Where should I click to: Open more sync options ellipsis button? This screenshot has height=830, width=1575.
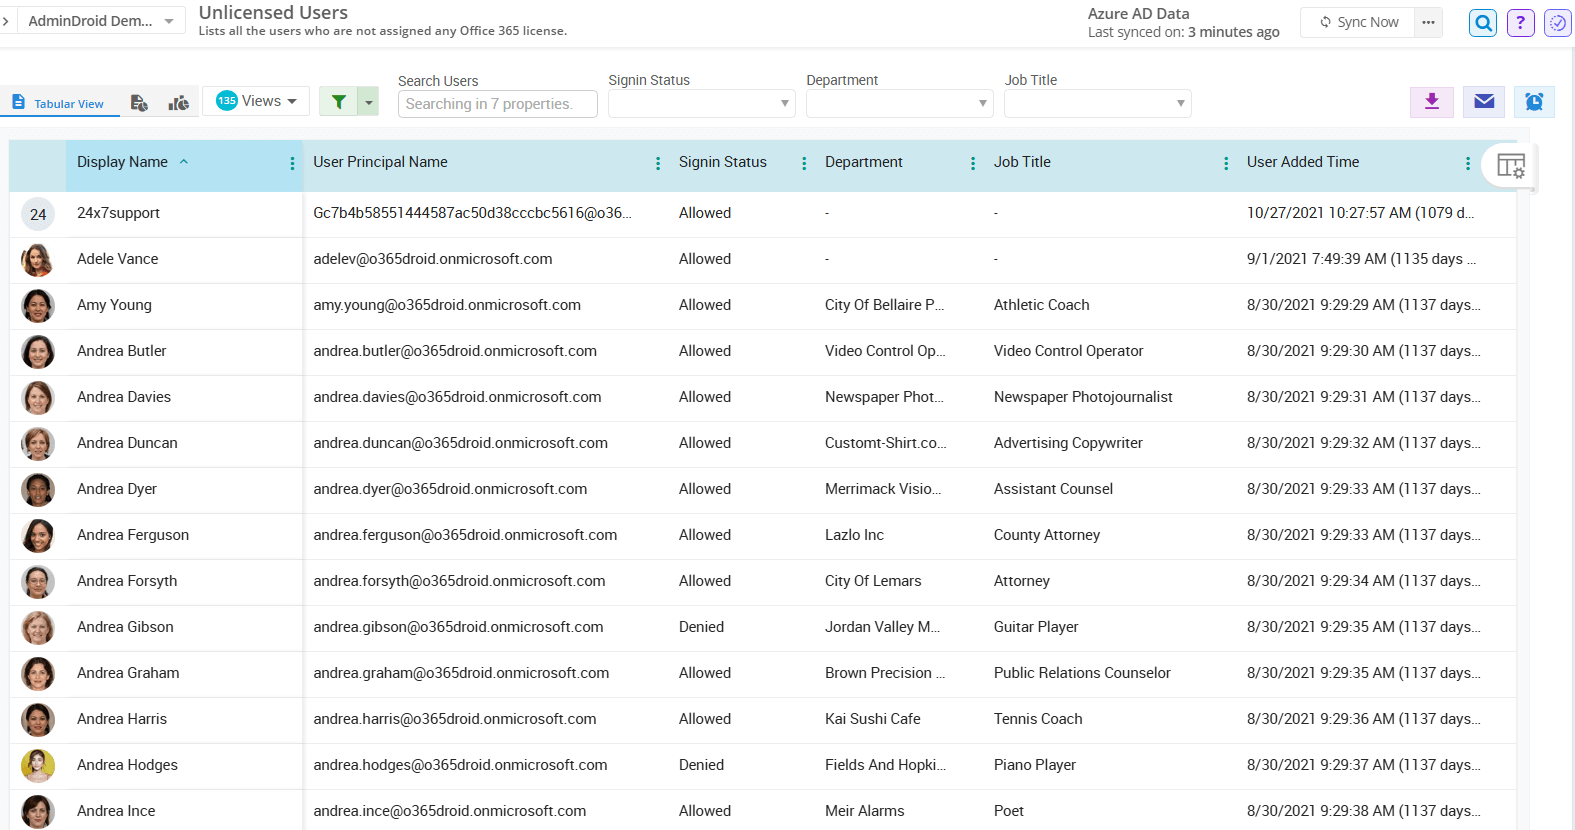click(x=1428, y=22)
